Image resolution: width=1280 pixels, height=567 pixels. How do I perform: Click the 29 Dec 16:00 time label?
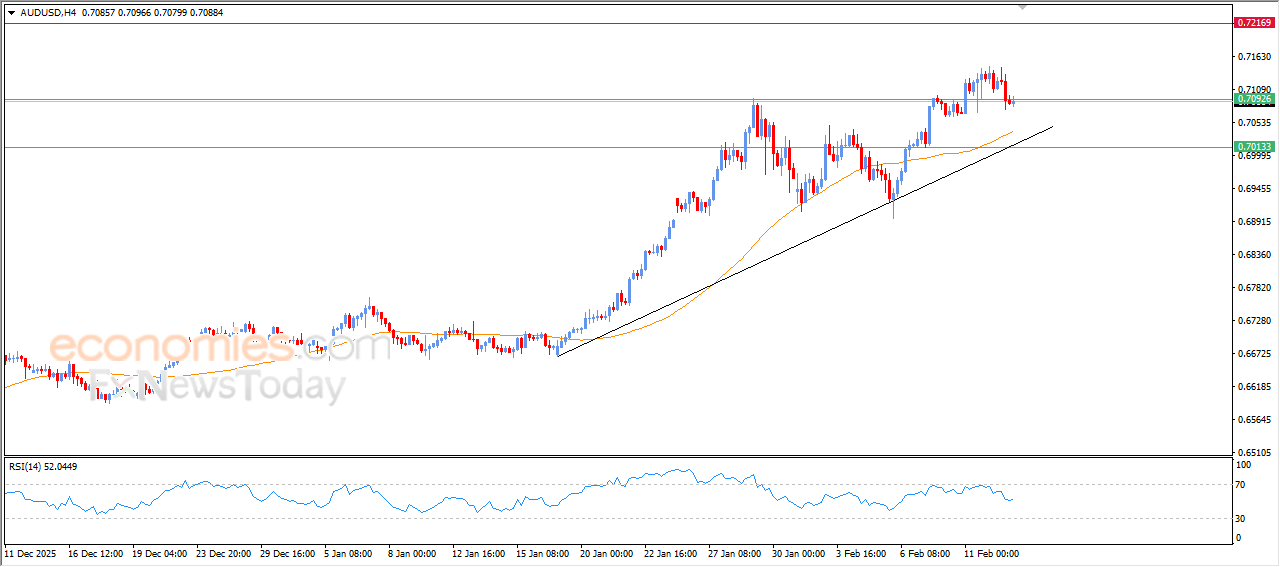point(288,553)
